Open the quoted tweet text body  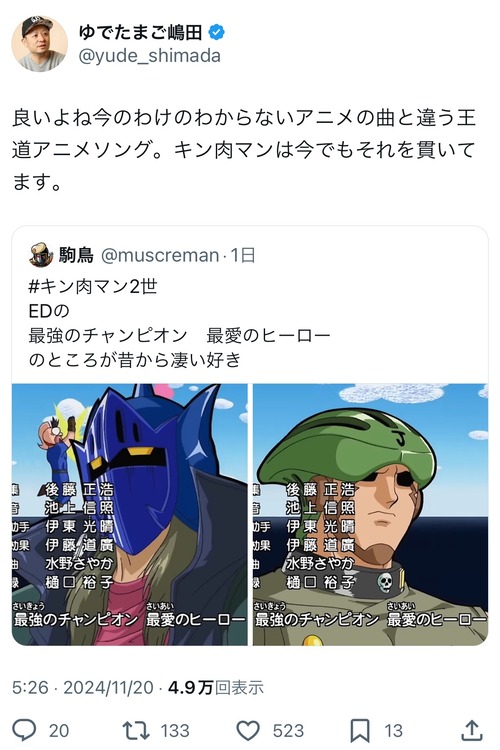(x=179, y=323)
